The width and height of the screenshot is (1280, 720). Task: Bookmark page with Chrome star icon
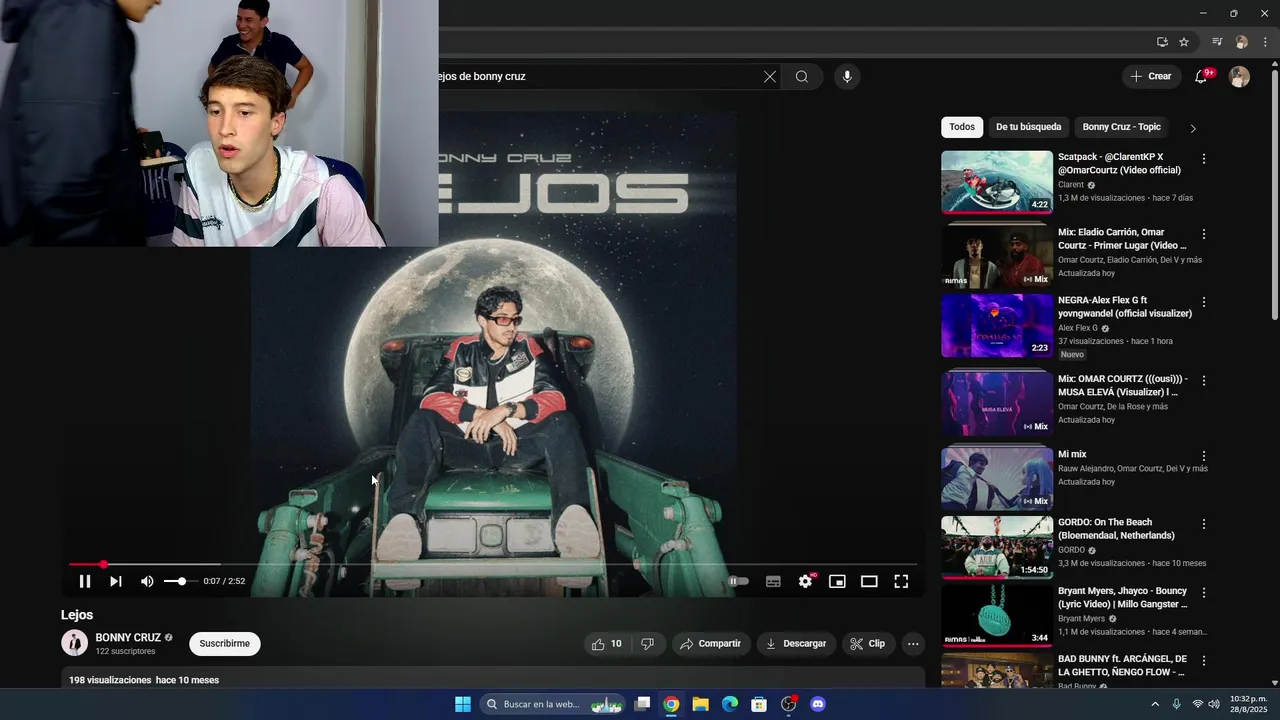[1184, 42]
